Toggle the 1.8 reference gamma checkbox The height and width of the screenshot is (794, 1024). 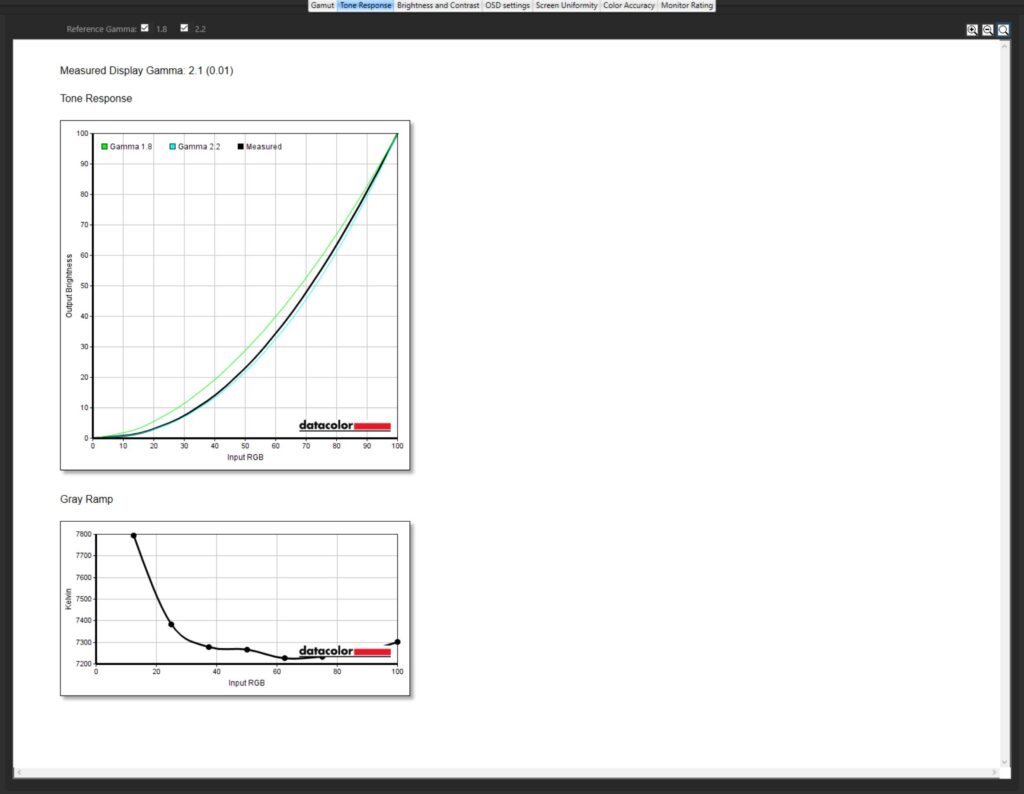tap(145, 28)
